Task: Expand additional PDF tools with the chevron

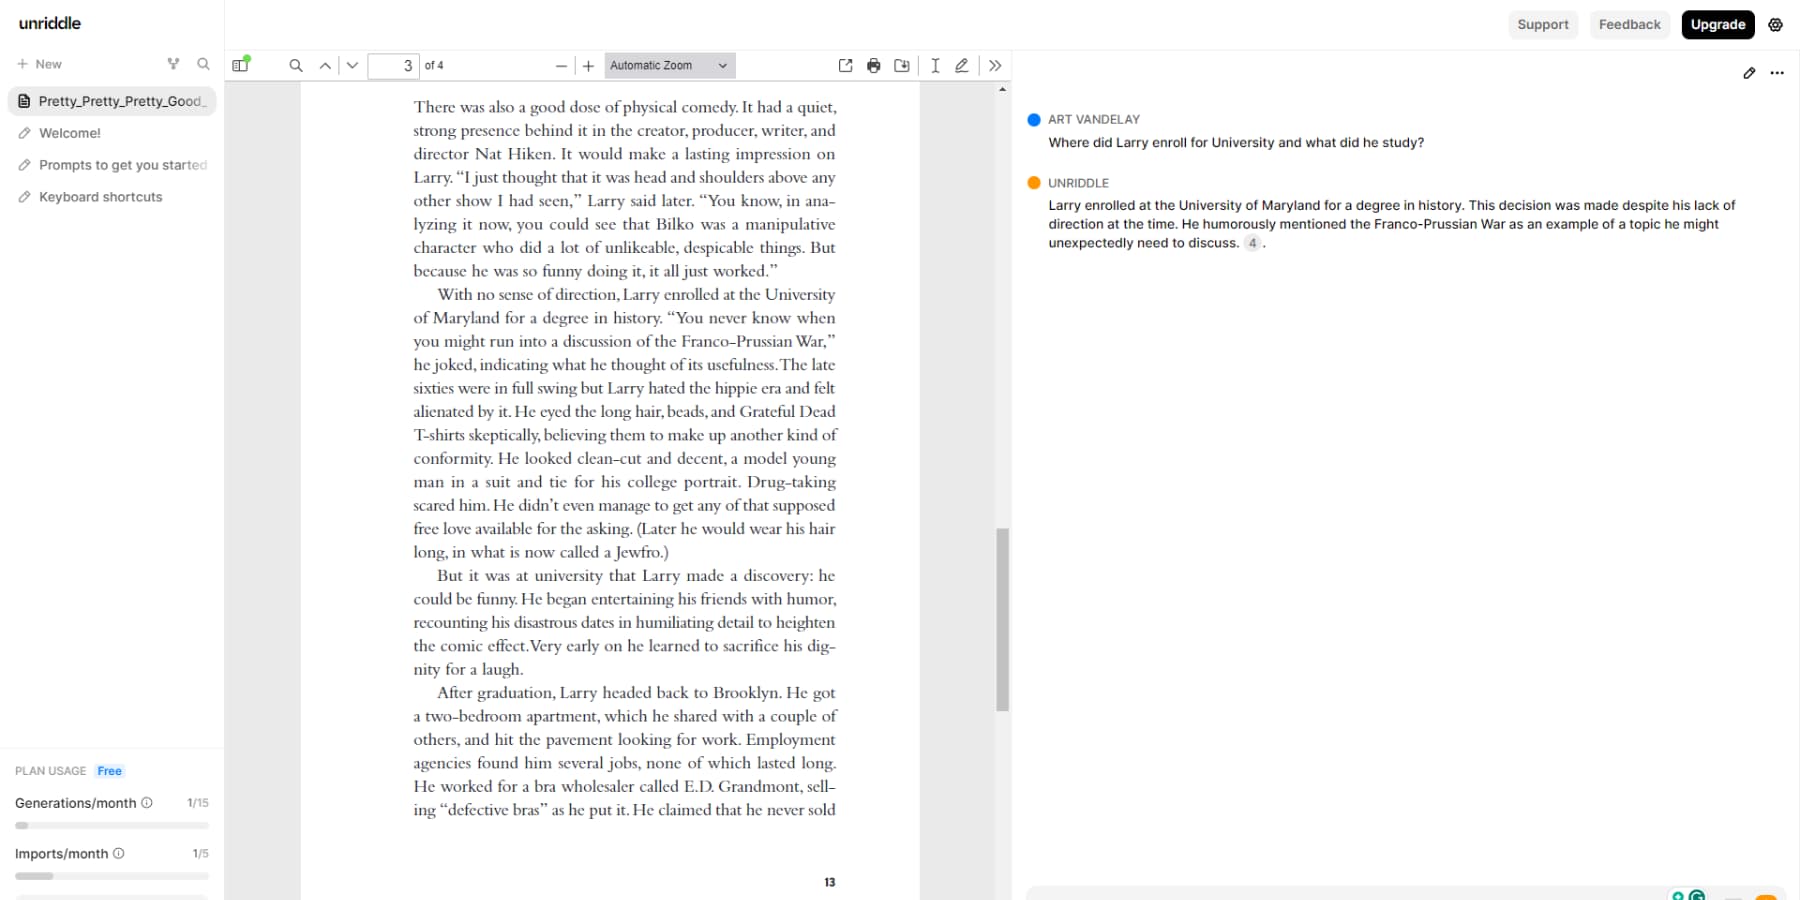Action: 995,65
